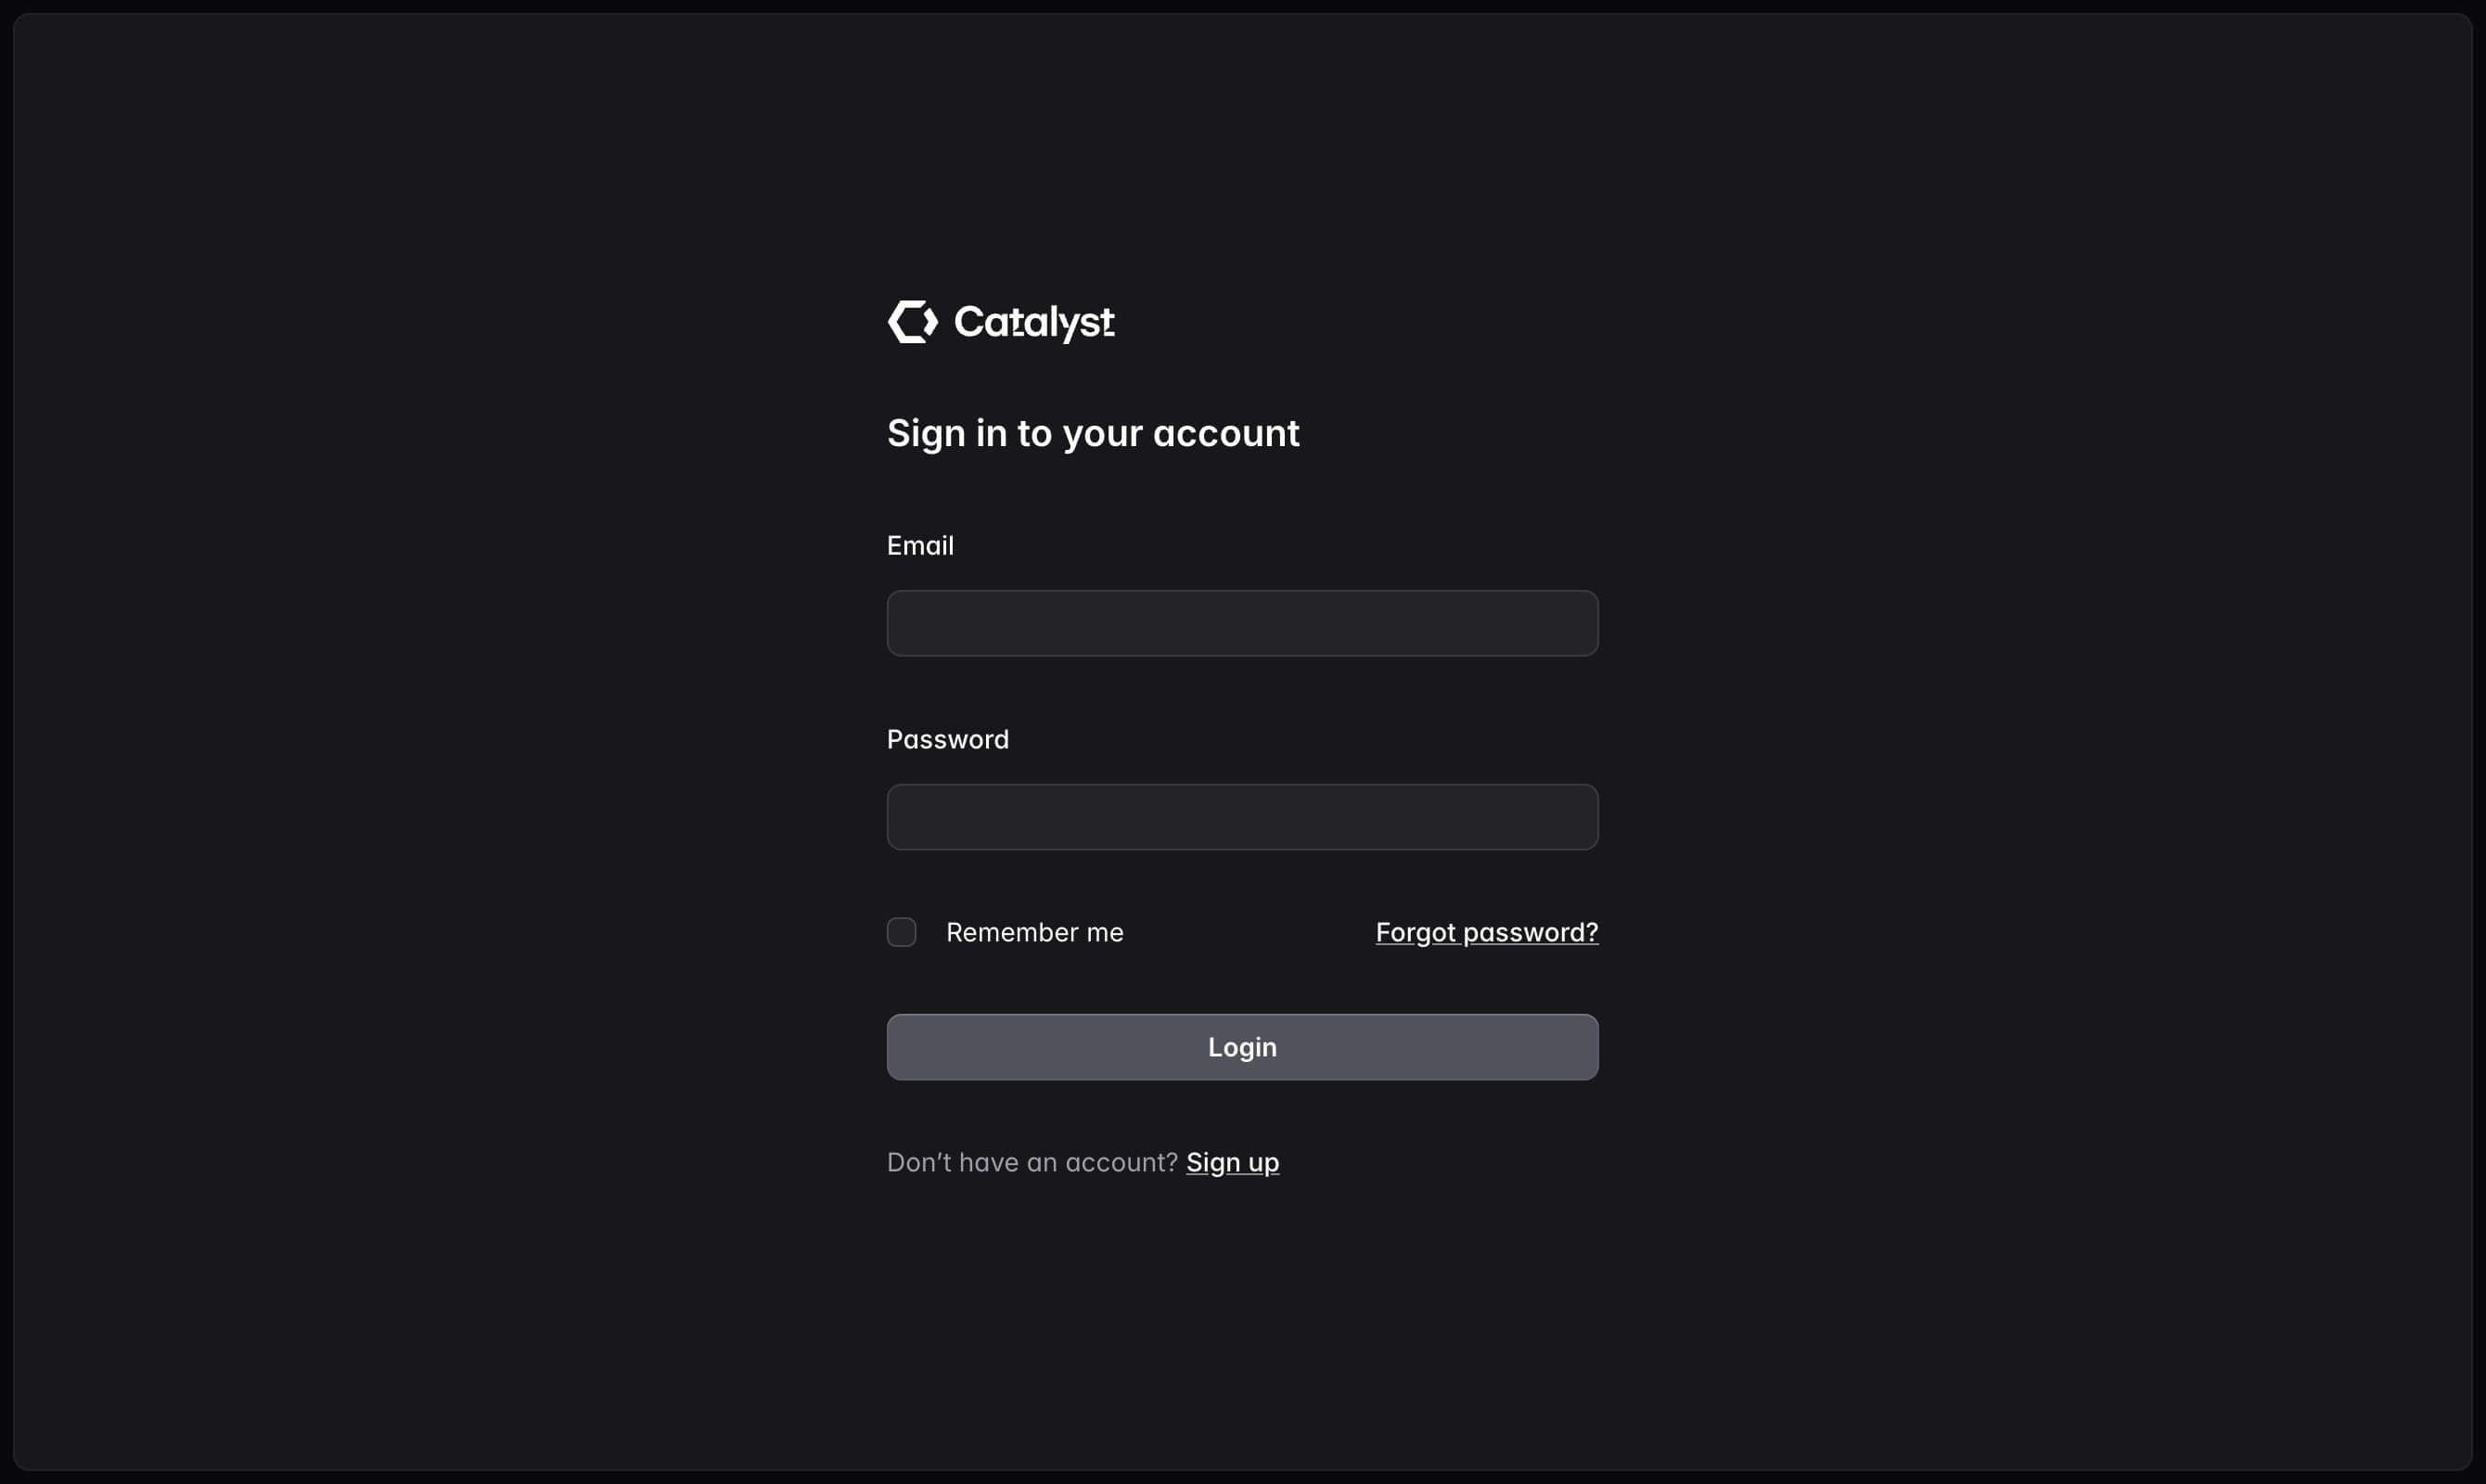Click Sign up to create account
This screenshot has height=1484, width=2486.
coord(1231,1161)
